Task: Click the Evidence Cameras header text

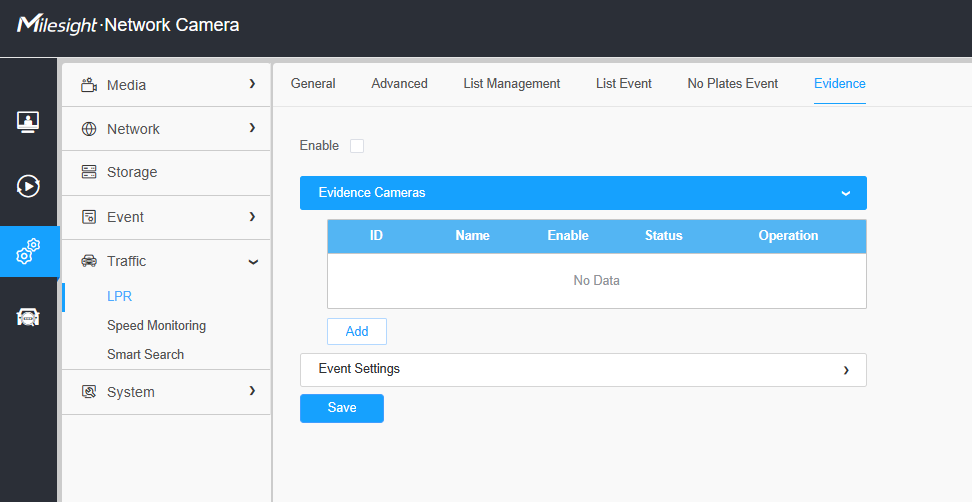Action: [x=372, y=193]
